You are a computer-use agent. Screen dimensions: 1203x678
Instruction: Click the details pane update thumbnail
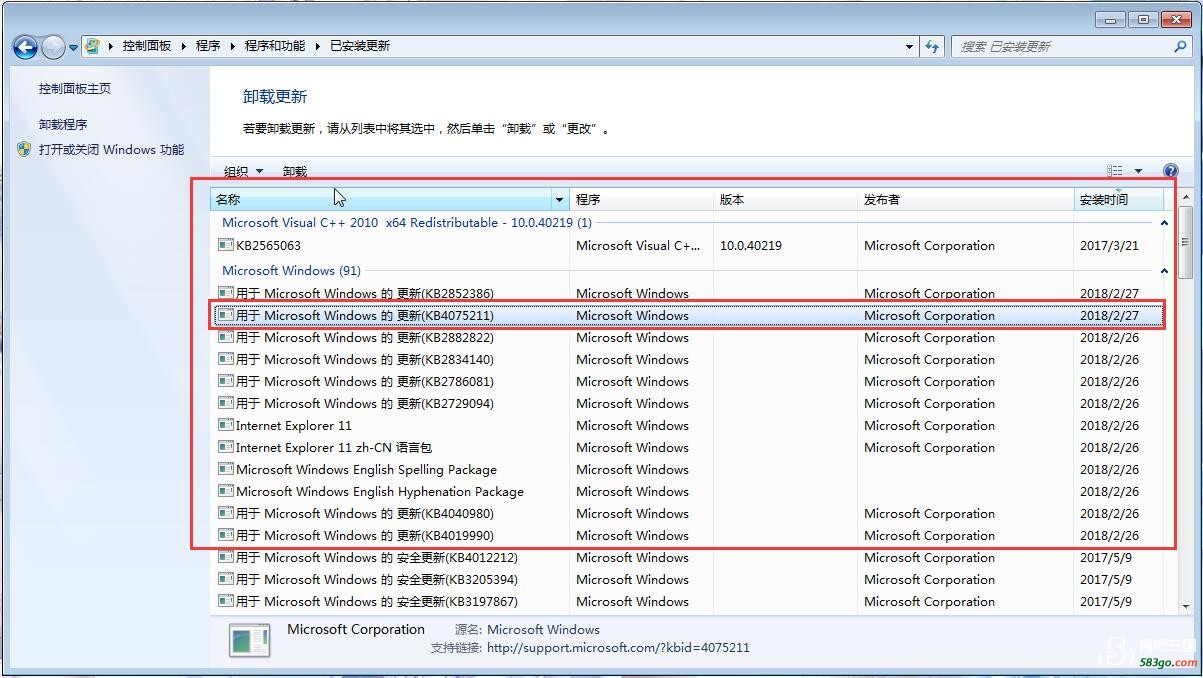tap(249, 640)
